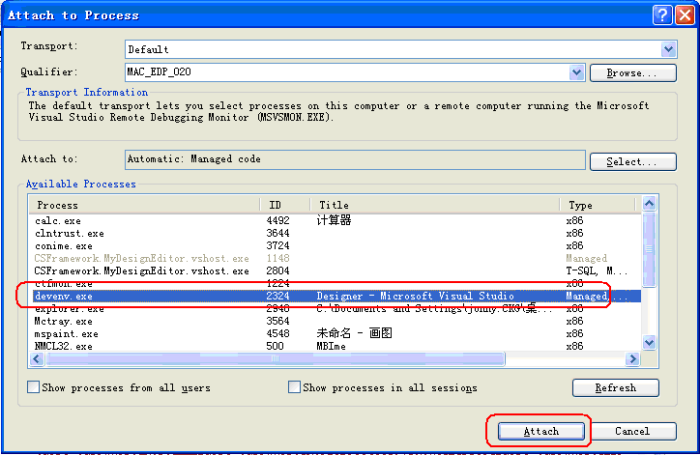Click the horizontal scrollbar right arrow
Viewport: 700px width, 455px height.
(x=631, y=359)
